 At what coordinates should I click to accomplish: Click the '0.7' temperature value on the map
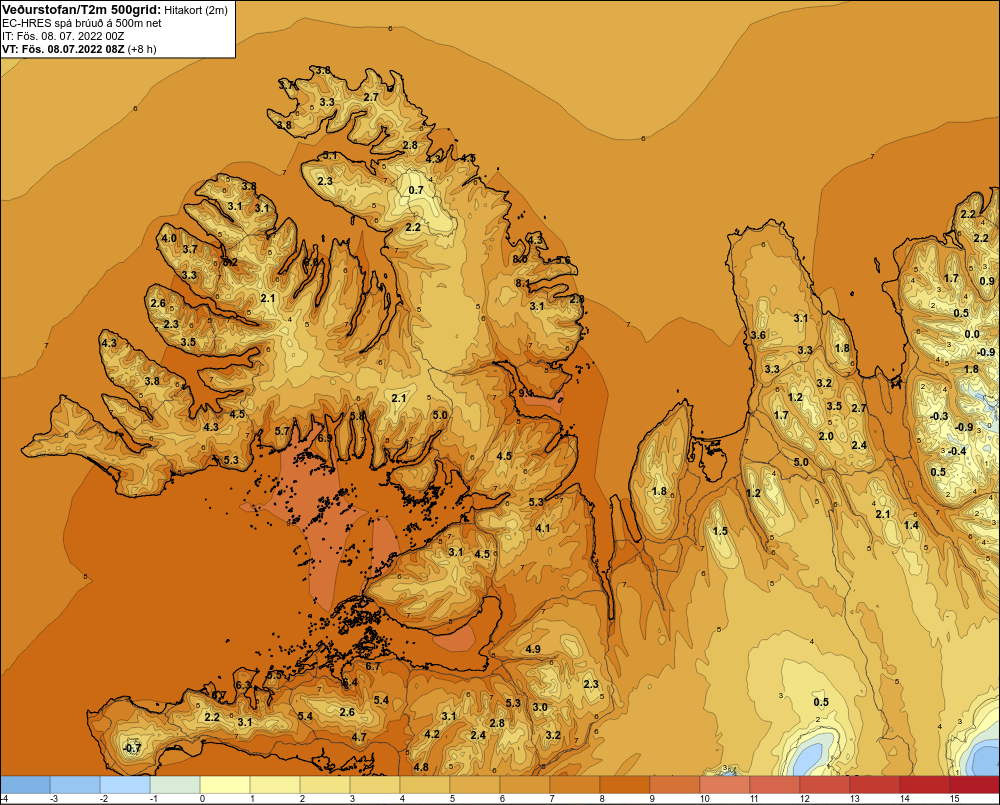pyautogui.click(x=416, y=190)
